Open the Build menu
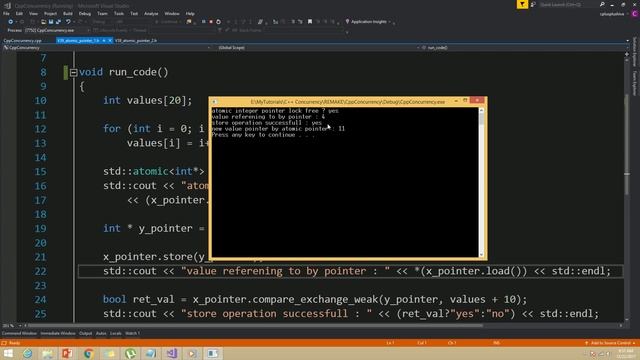 point(68,13)
